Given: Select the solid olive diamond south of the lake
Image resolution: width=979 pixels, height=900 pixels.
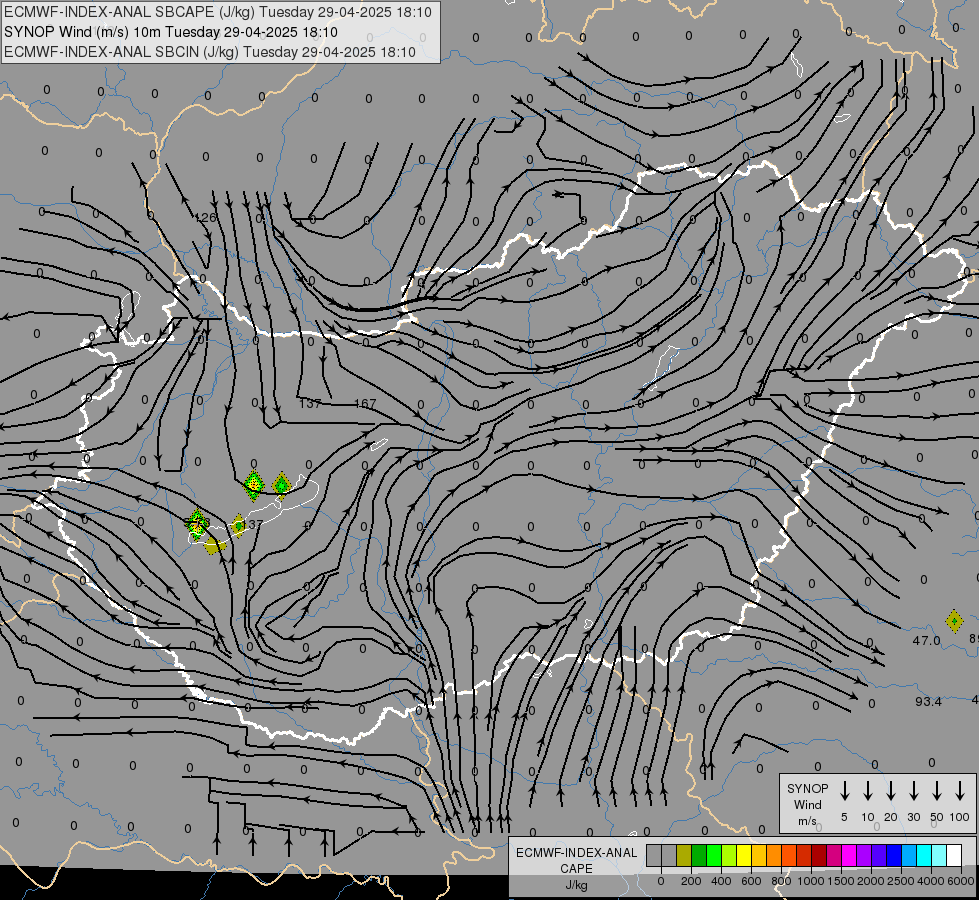Looking at the screenshot, I should (x=214, y=546).
